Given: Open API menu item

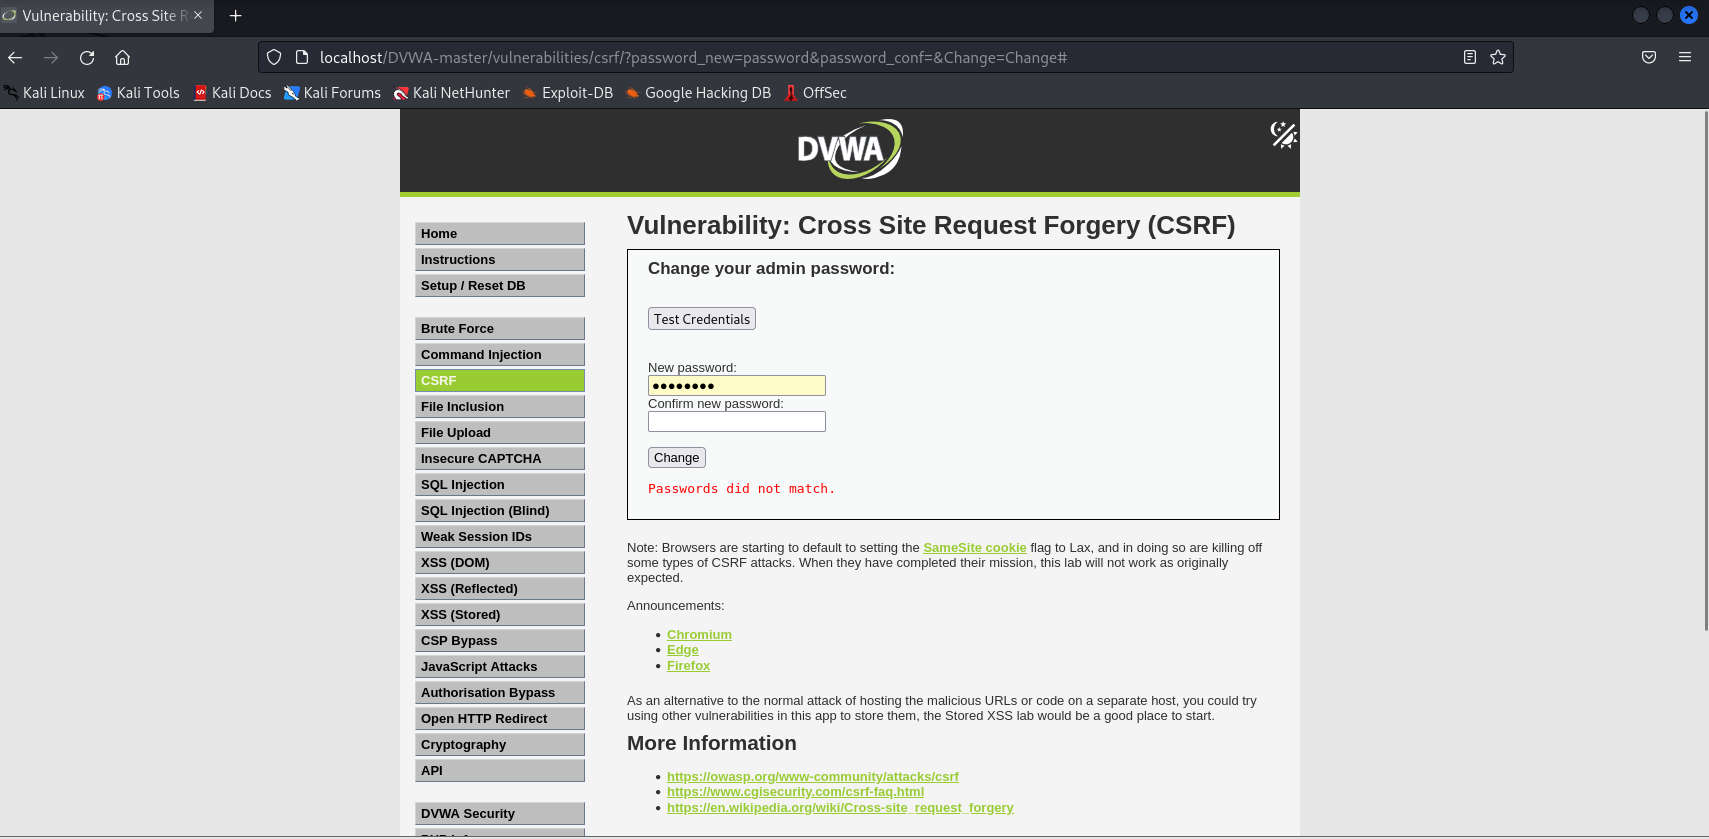Looking at the screenshot, I should click(500, 770).
